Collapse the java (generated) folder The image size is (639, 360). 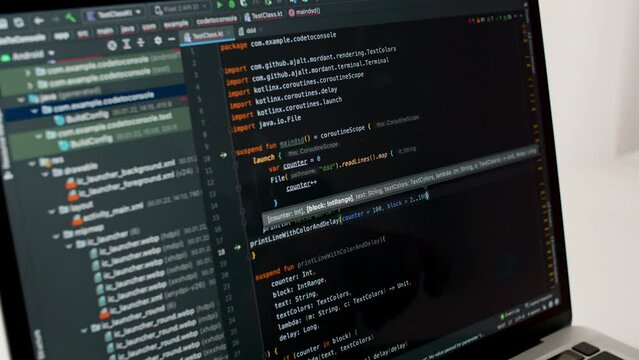tap(20, 99)
